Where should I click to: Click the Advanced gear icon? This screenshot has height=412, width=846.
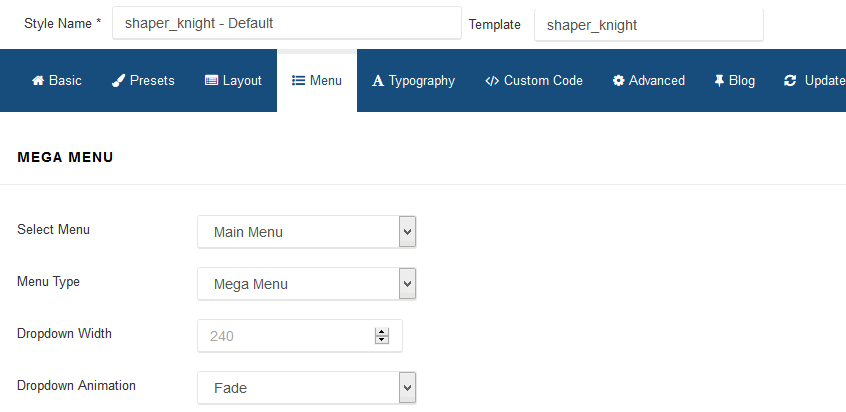[619, 81]
